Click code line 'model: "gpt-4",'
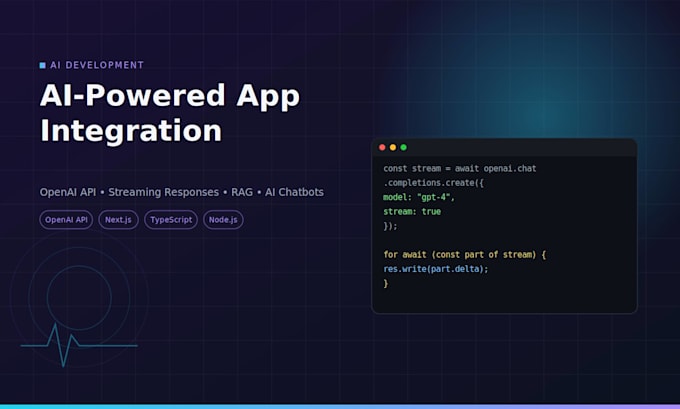 click(419, 197)
